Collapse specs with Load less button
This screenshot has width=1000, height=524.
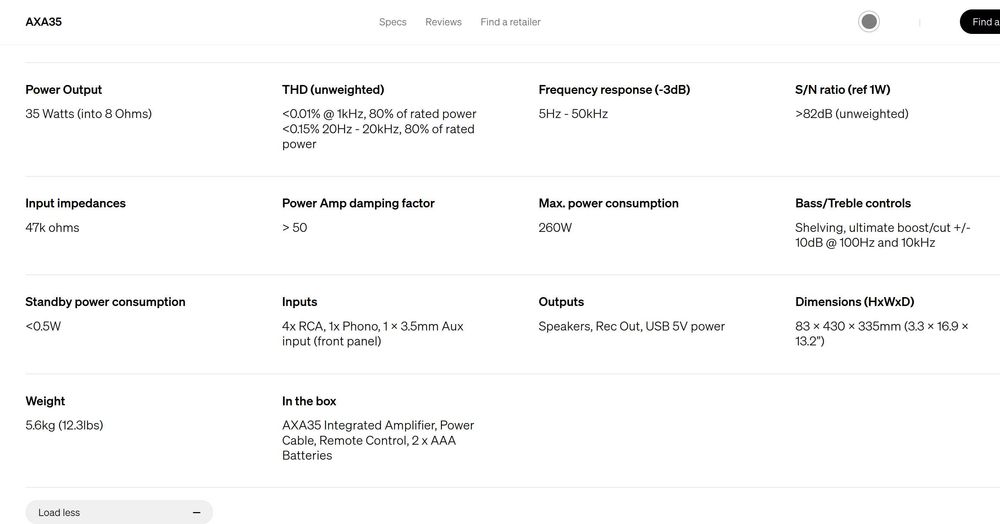click(x=119, y=512)
